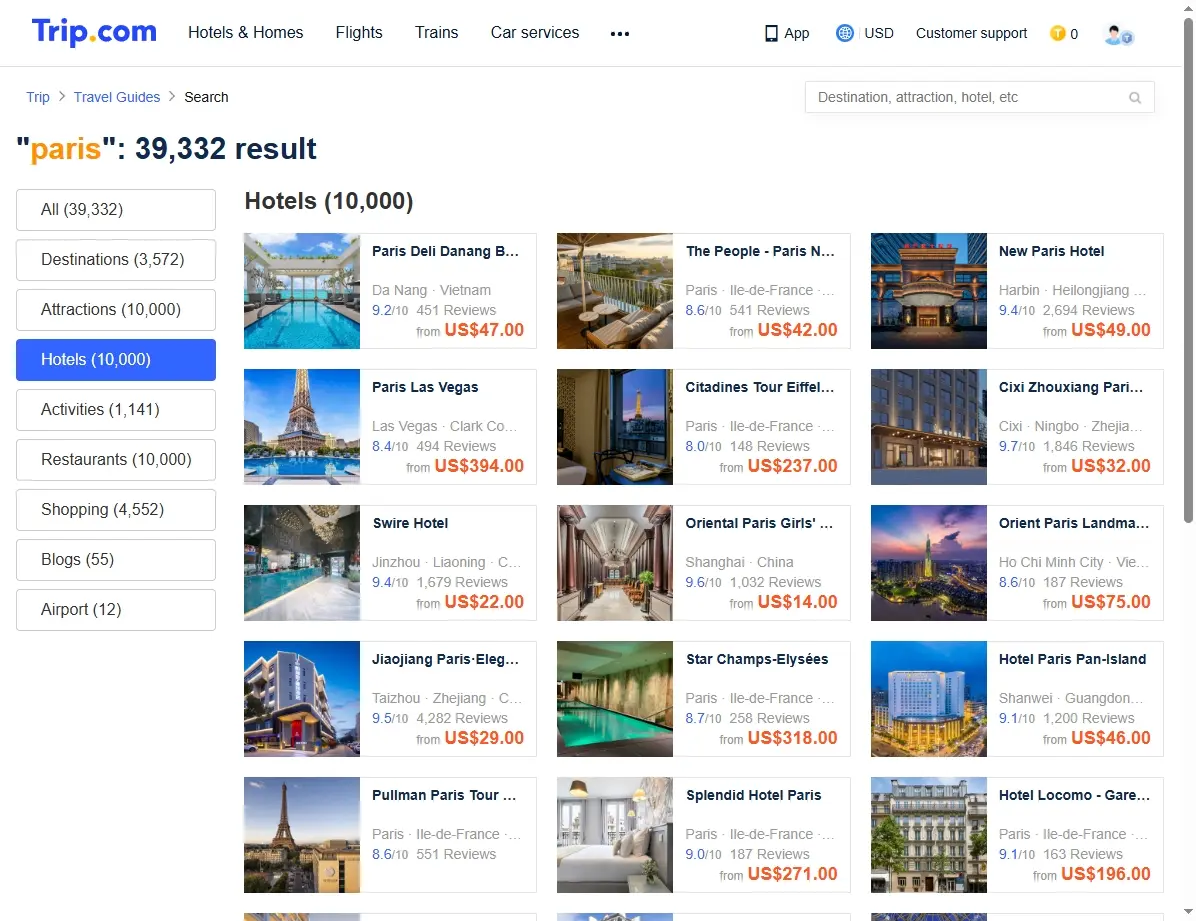
Task: Show Airport (12) results
Action: 116,610
